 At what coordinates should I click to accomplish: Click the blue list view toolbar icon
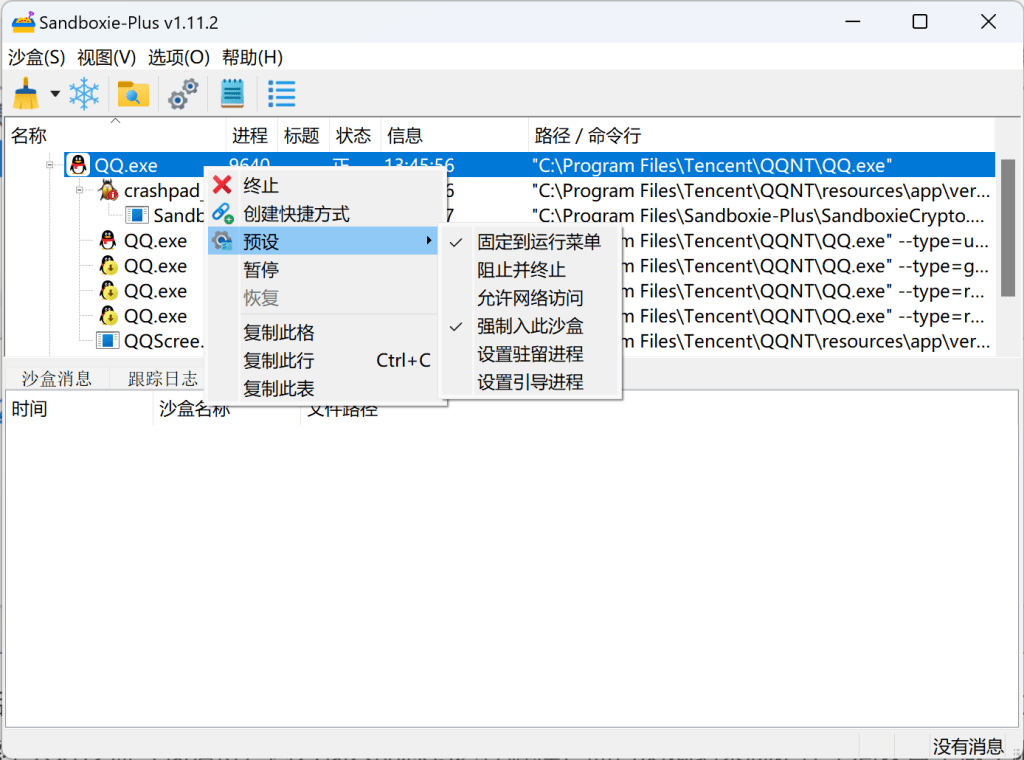coord(282,95)
